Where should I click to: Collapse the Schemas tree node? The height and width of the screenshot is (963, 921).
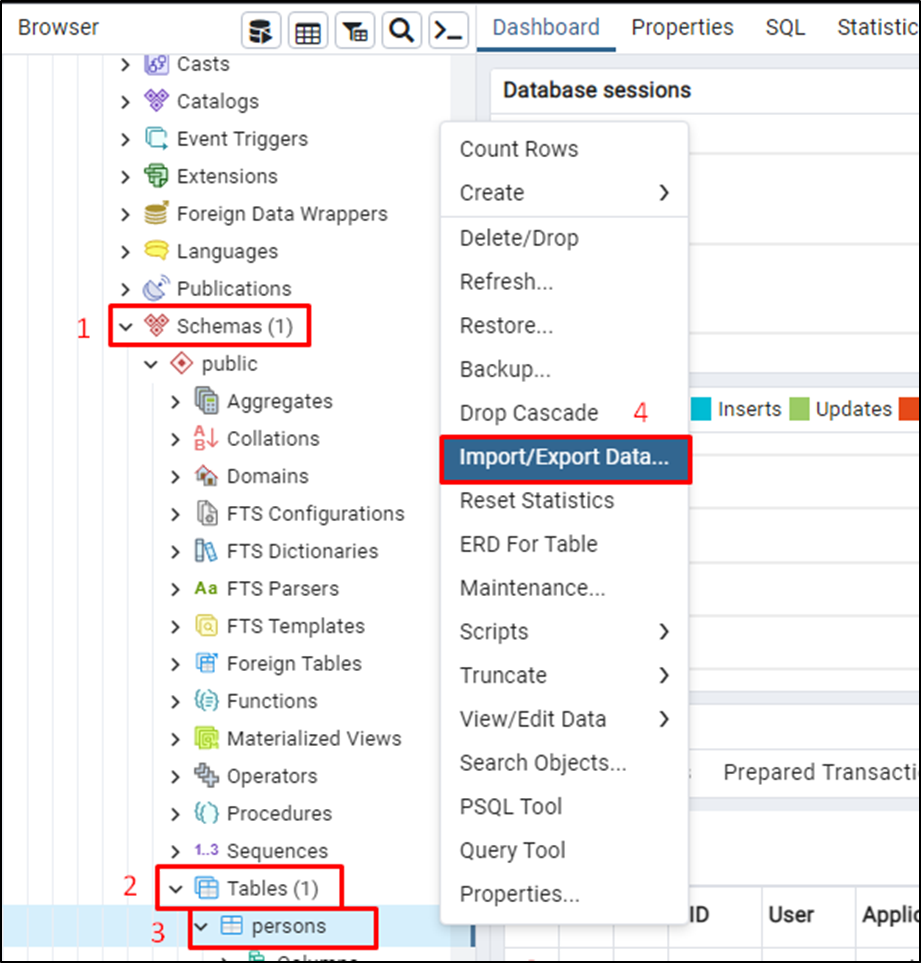click(125, 326)
